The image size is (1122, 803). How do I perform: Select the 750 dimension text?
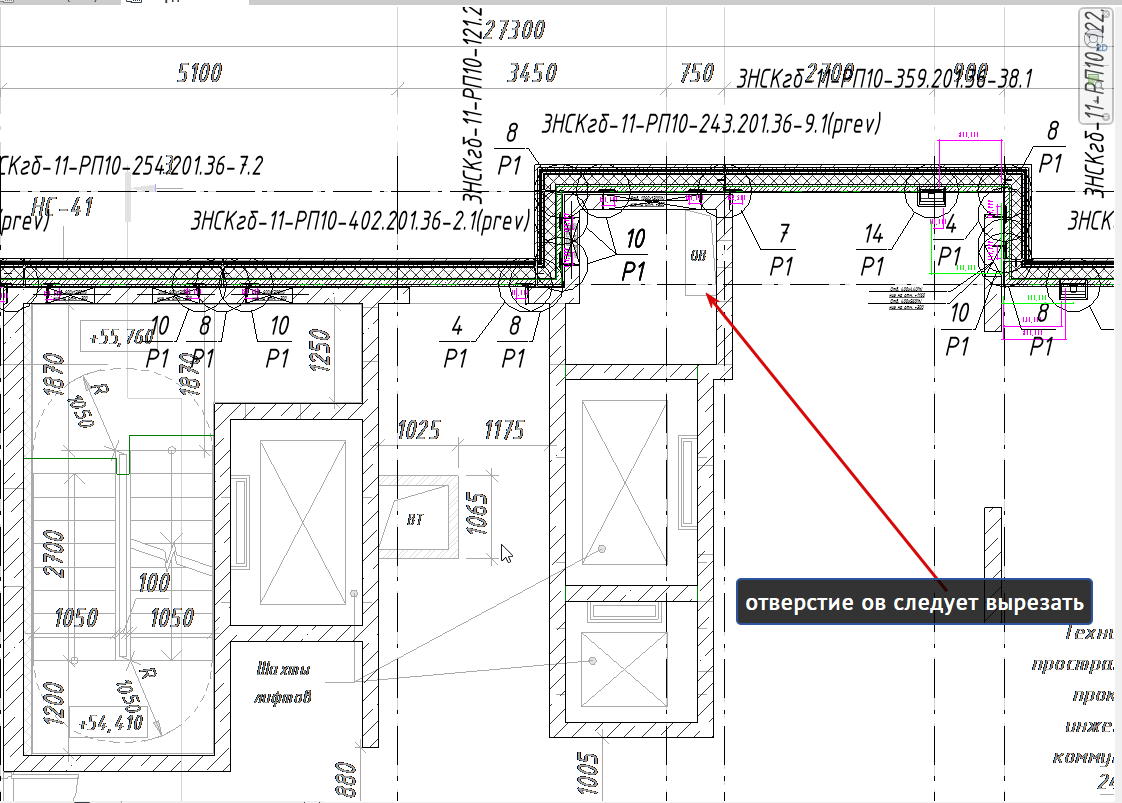click(x=697, y=72)
